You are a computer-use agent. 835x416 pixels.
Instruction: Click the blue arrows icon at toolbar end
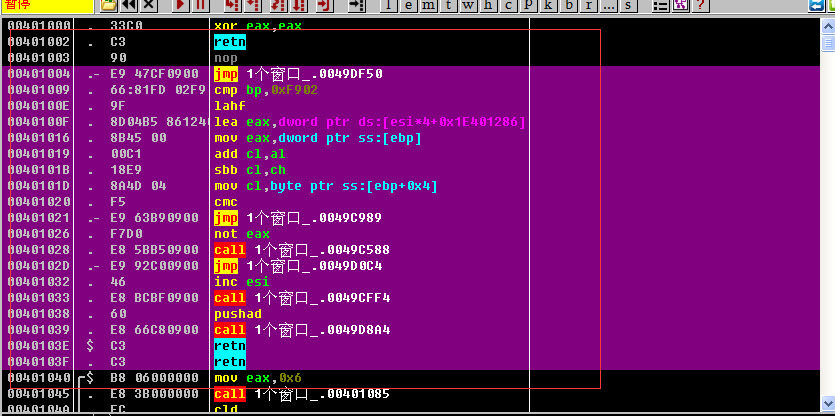point(817,5)
